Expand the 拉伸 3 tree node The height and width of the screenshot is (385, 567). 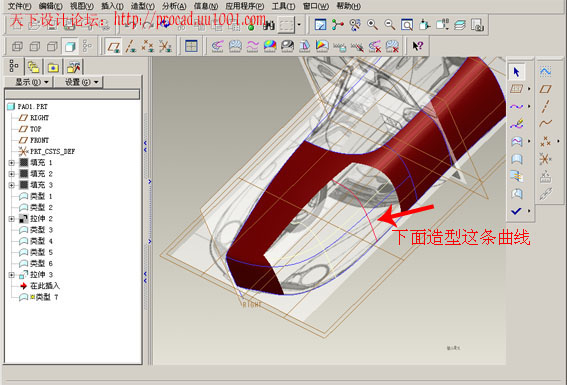12,275
